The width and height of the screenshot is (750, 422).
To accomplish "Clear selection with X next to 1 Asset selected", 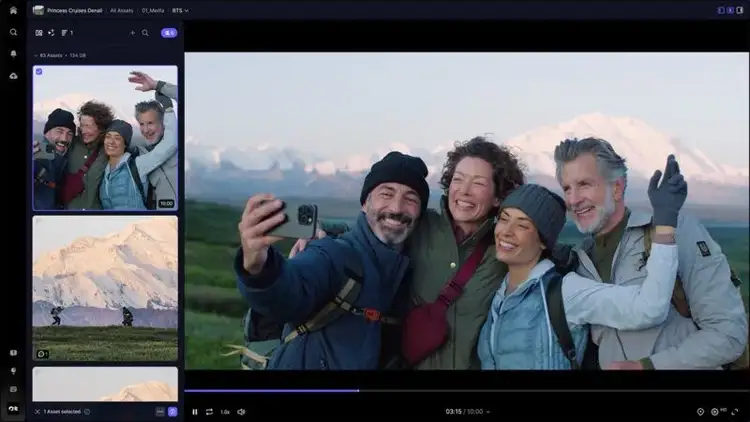I will point(38,411).
